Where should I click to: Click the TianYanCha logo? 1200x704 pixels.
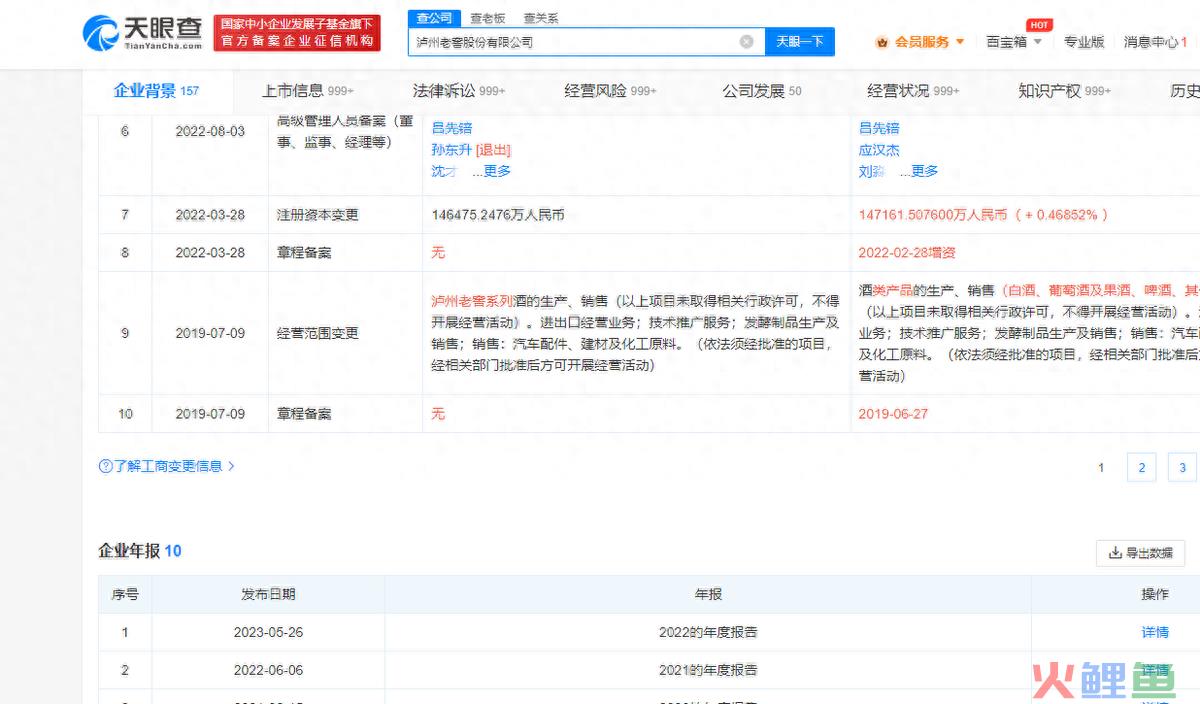pos(143,33)
